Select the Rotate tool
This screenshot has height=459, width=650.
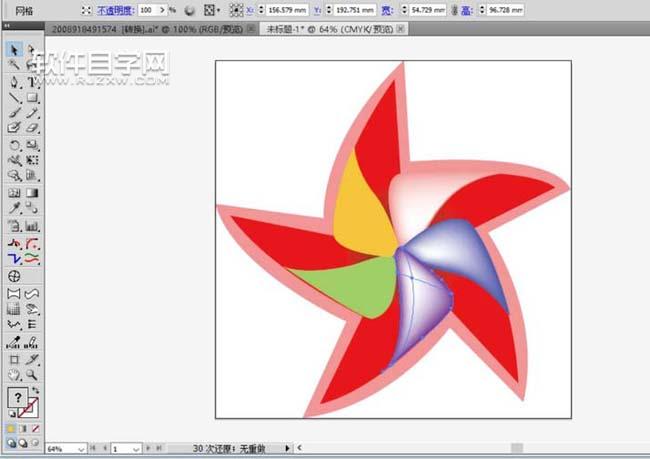tap(15, 144)
